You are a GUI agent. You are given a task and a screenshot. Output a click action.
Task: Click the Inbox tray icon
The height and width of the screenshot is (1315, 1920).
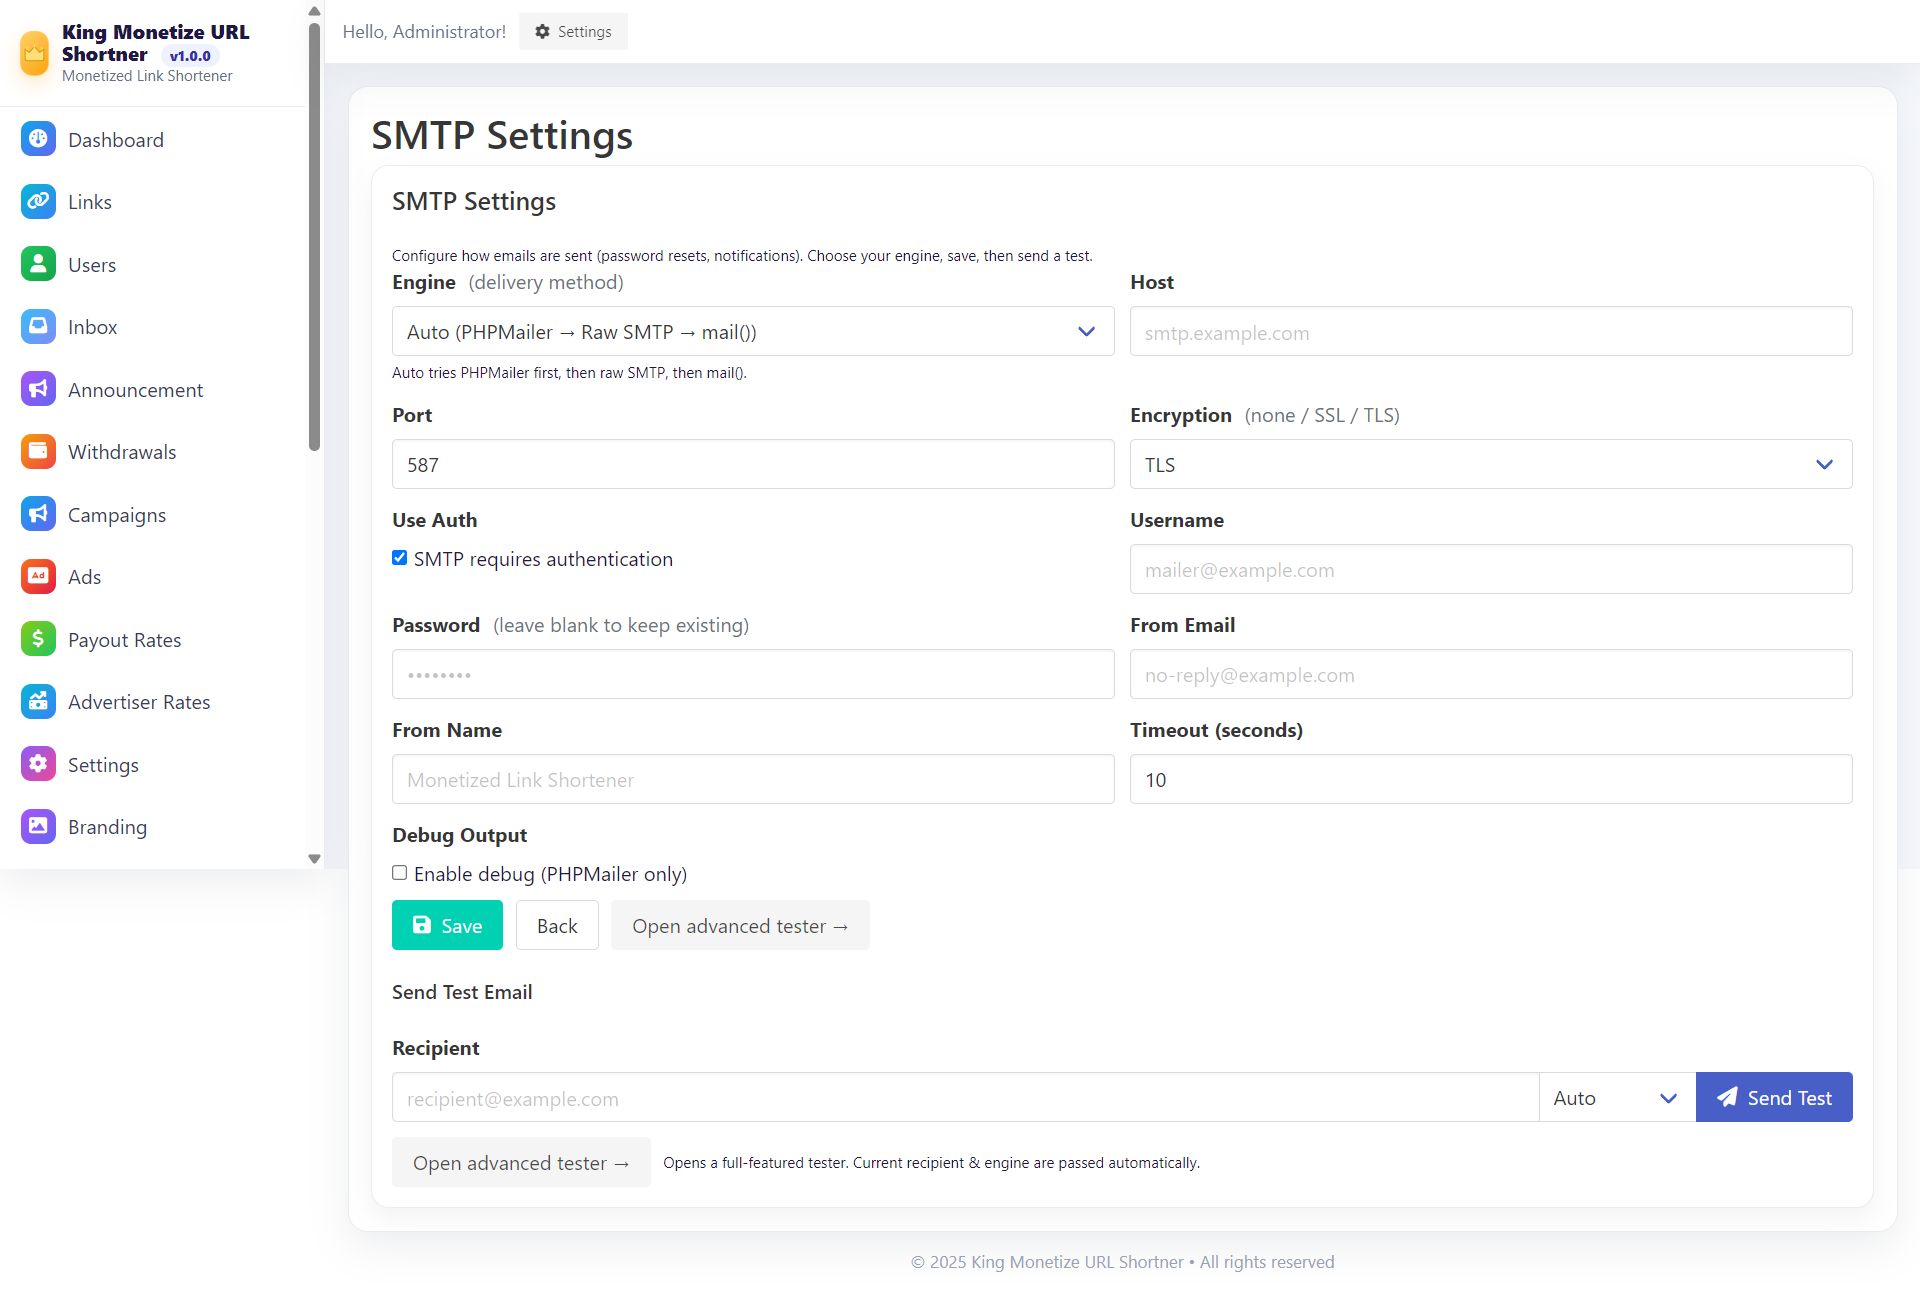point(38,327)
